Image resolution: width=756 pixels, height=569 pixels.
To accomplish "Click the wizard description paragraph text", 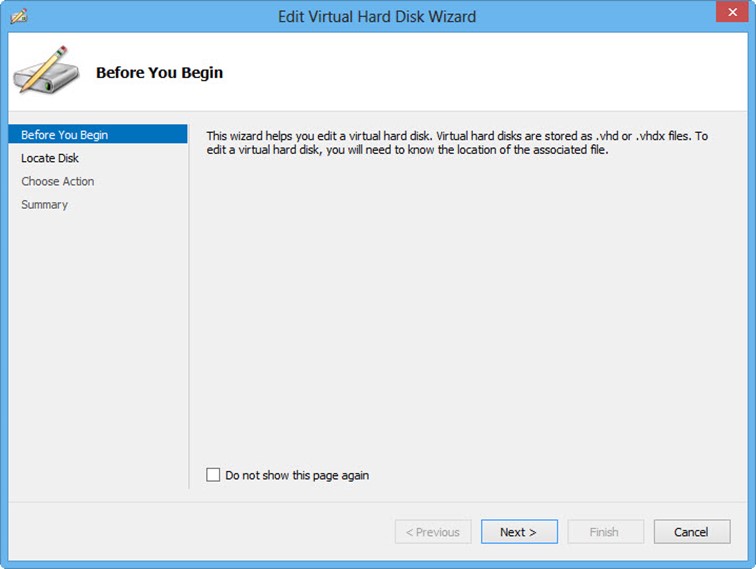I will pyautogui.click(x=457, y=143).
